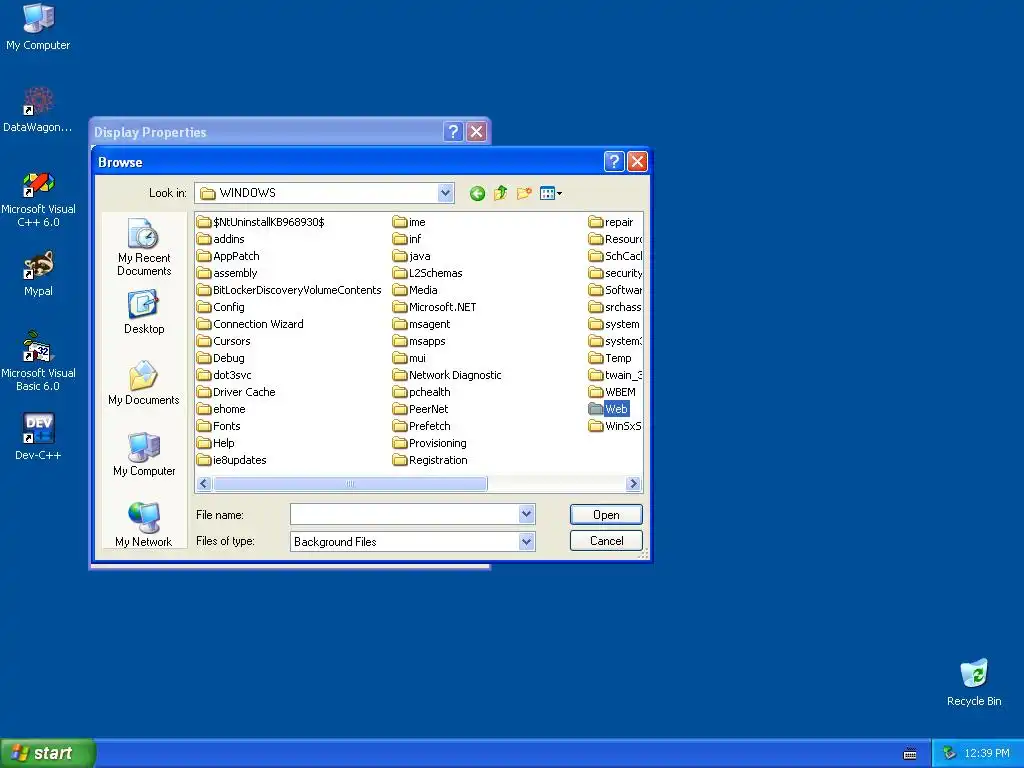Image resolution: width=1024 pixels, height=768 pixels.
Task: Select the Provisioning folder
Action: tap(430, 443)
